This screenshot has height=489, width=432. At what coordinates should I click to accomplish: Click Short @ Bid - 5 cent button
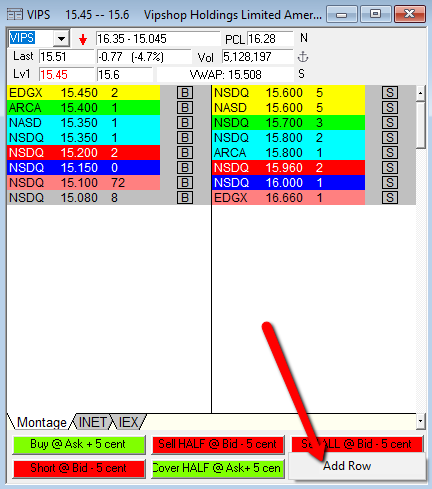(x=79, y=468)
